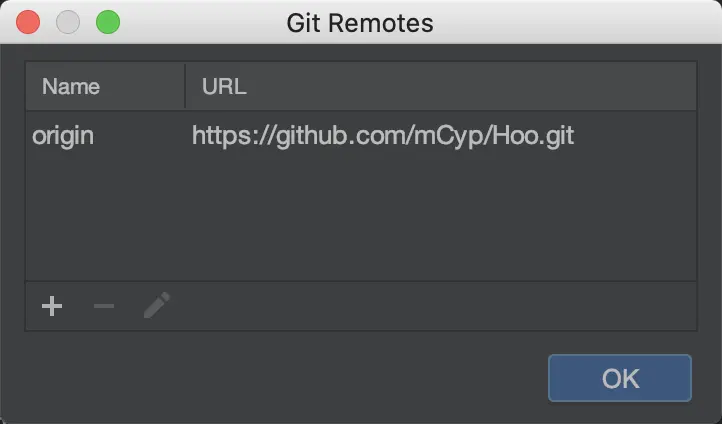
Task: Click the Git Remotes title text
Action: [x=360, y=23]
